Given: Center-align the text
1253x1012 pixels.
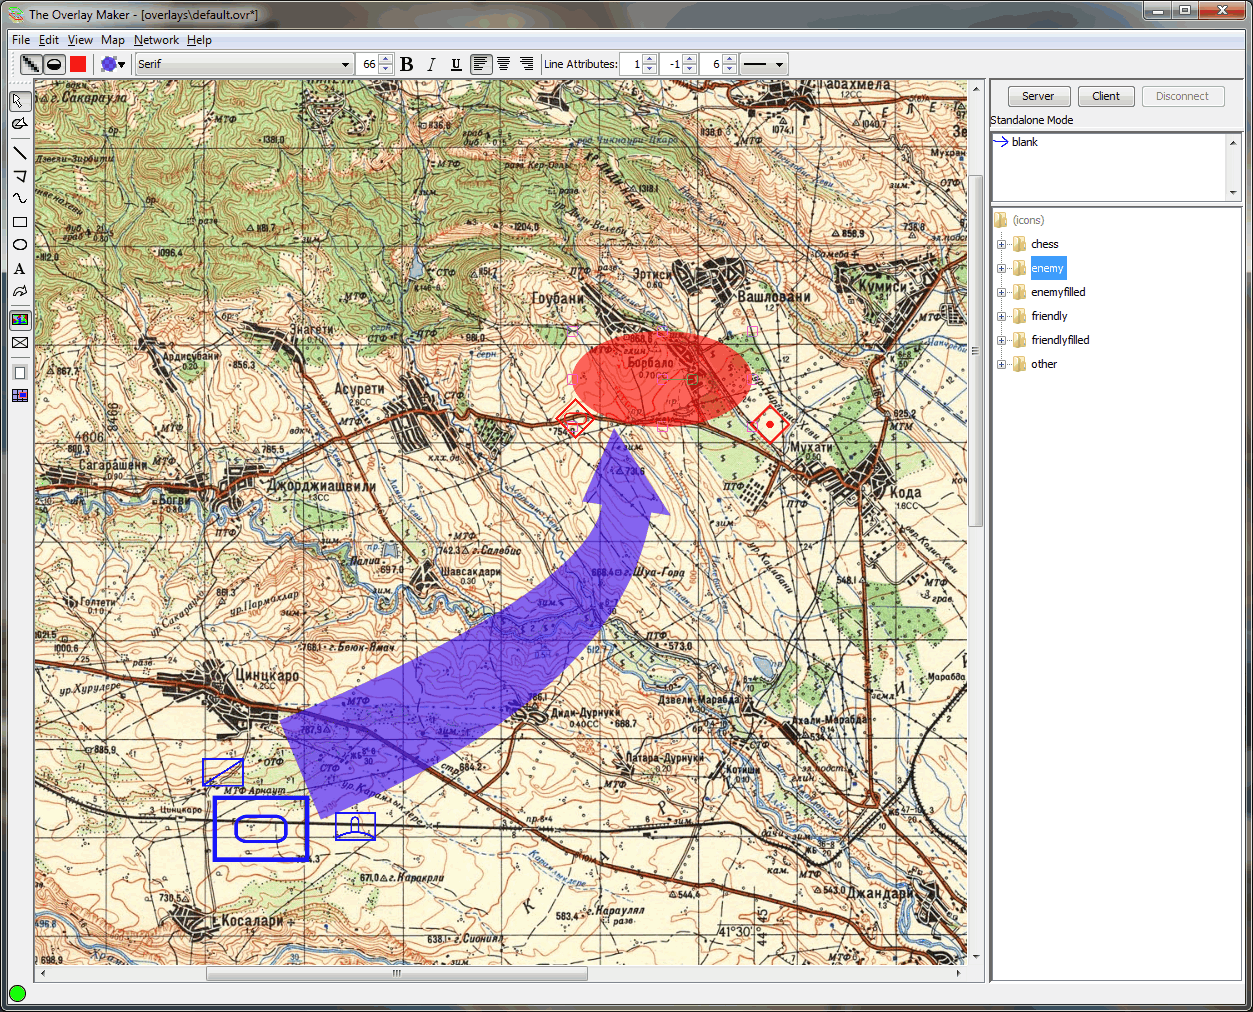Looking at the screenshot, I should (504, 64).
